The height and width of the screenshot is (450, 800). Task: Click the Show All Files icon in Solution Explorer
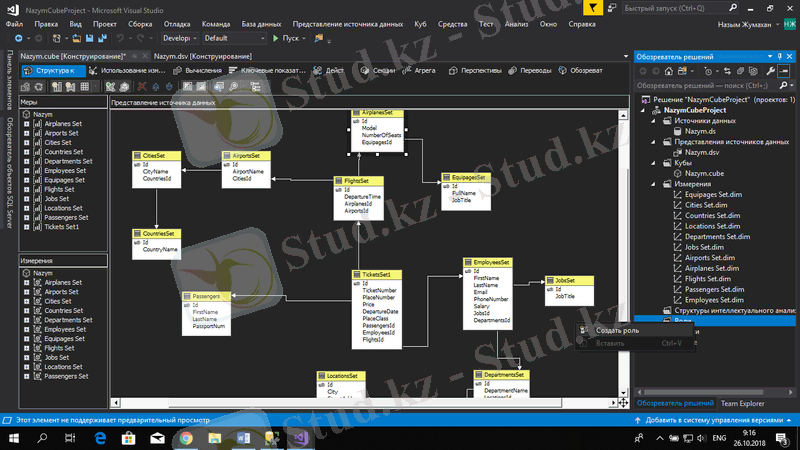(x=753, y=71)
